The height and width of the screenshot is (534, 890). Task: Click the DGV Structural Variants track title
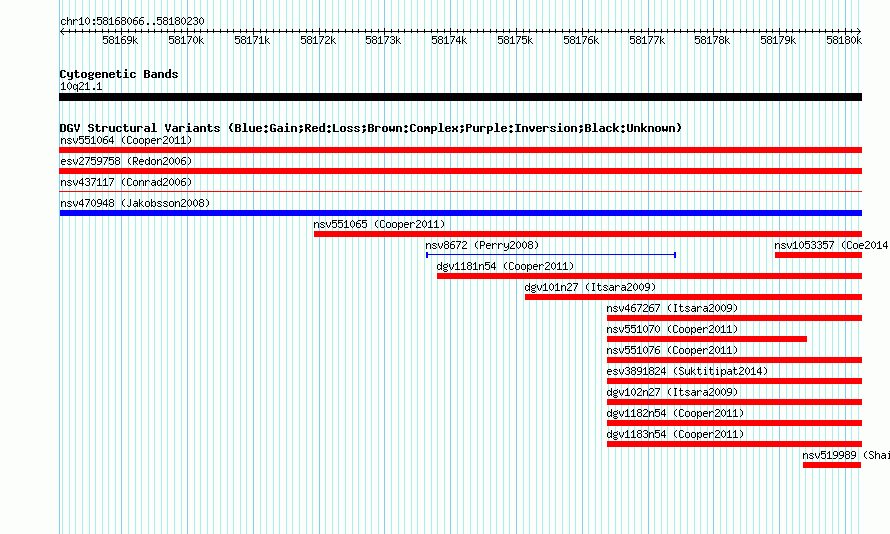pyautogui.click(x=371, y=128)
